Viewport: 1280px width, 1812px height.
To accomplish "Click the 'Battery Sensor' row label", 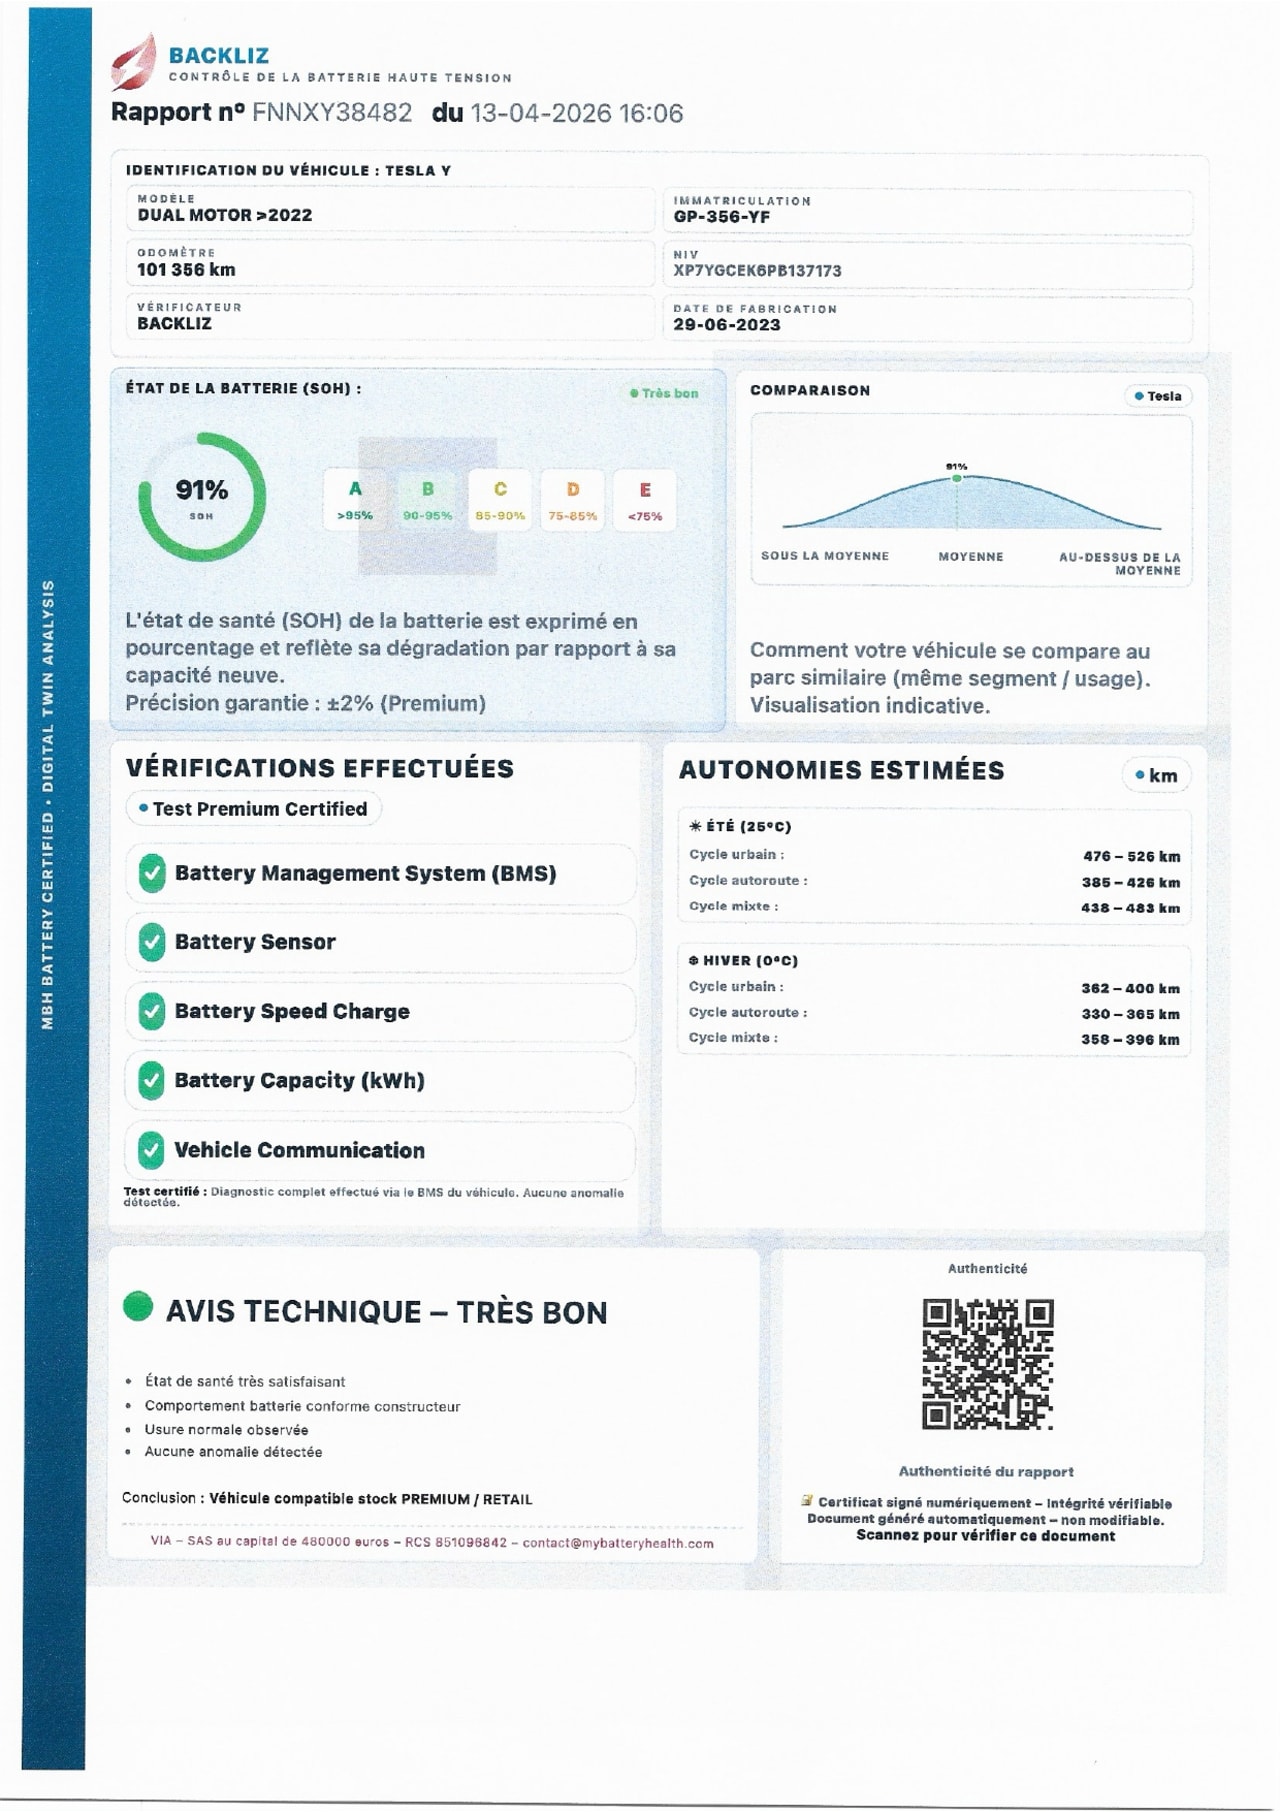I will tap(255, 942).
